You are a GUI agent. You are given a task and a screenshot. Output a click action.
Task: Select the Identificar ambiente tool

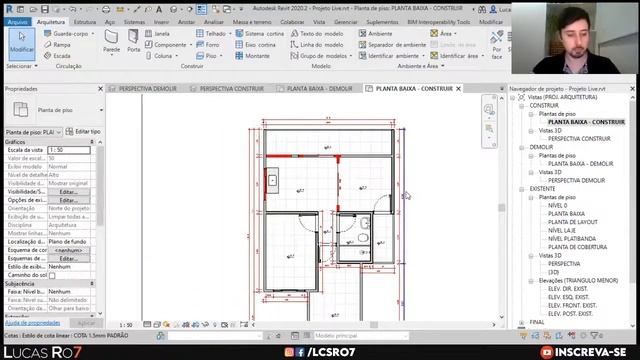tap(389, 56)
